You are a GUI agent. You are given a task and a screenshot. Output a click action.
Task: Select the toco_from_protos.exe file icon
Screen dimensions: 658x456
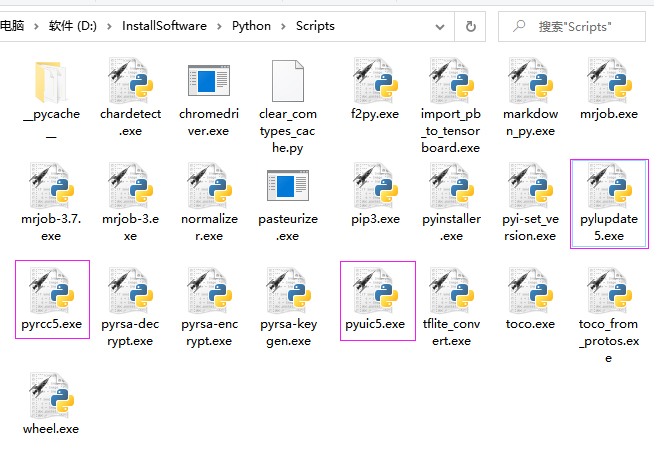click(x=609, y=291)
